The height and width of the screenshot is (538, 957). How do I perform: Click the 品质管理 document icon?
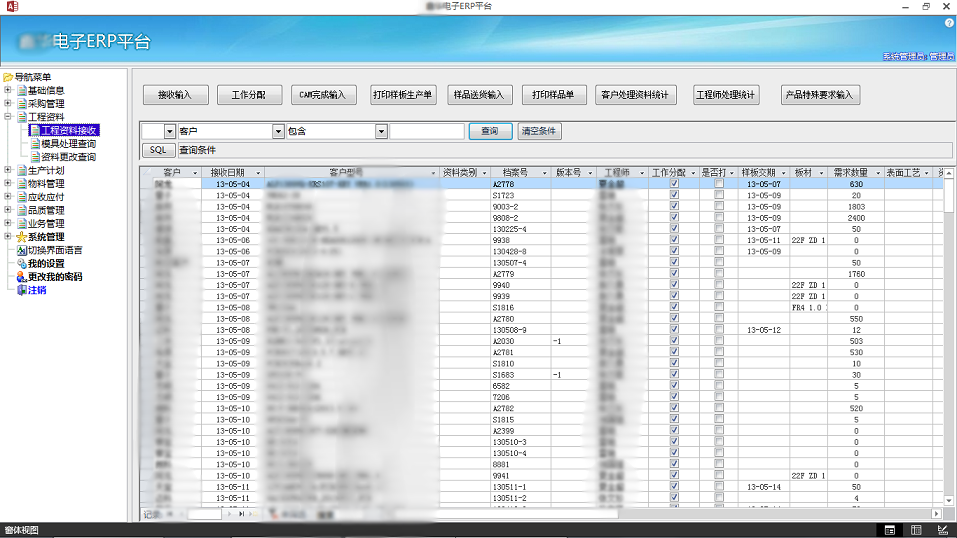pos(22,210)
